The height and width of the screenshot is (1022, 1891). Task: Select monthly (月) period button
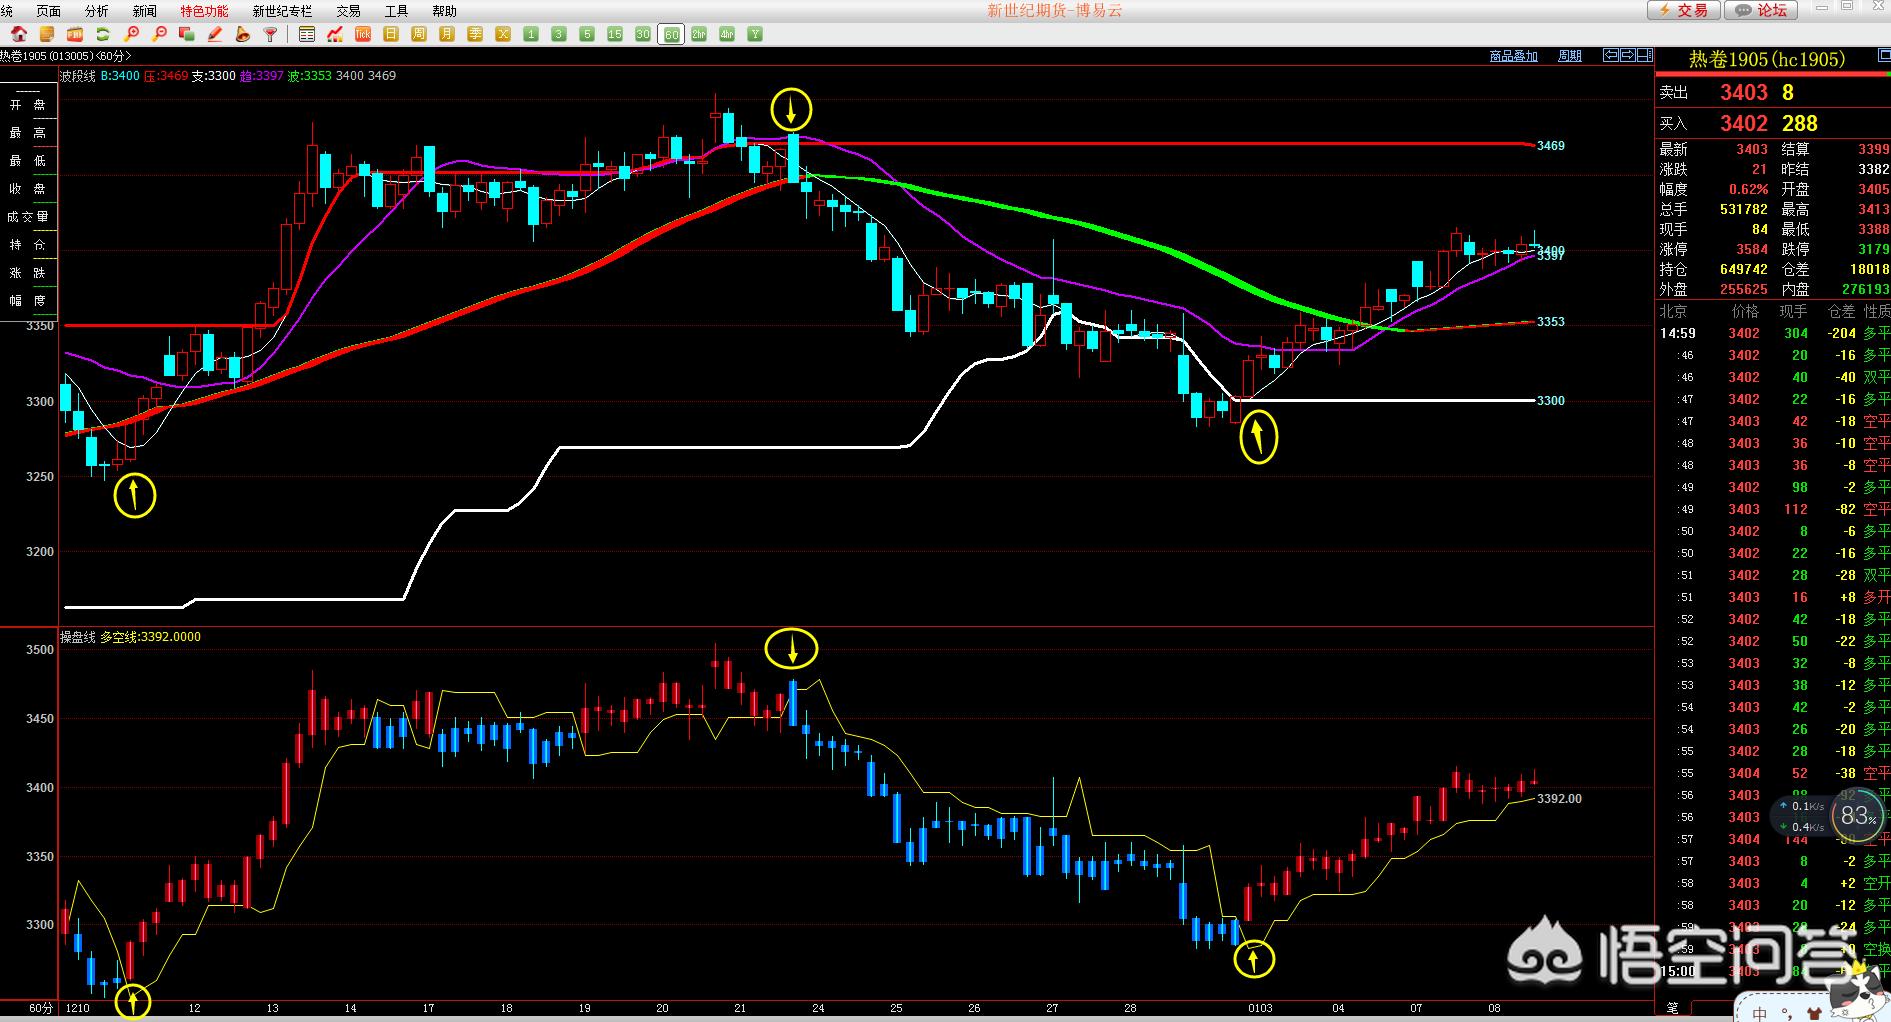coord(447,34)
